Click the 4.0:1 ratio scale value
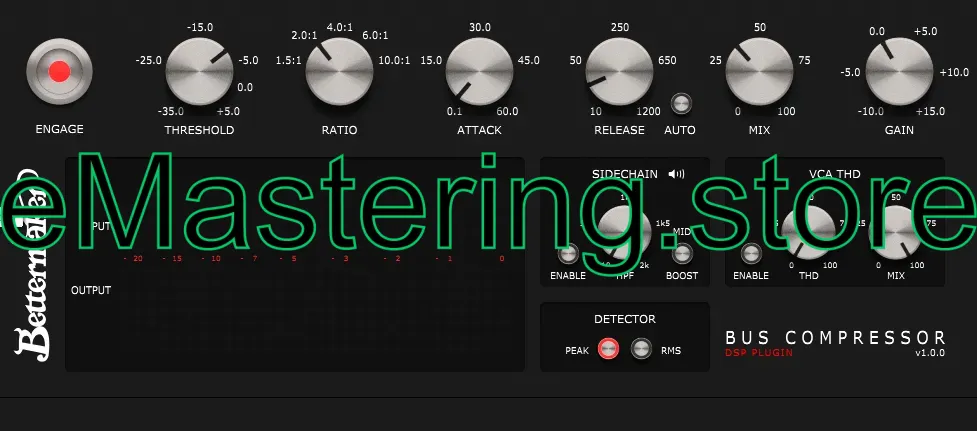 [x=340, y=27]
